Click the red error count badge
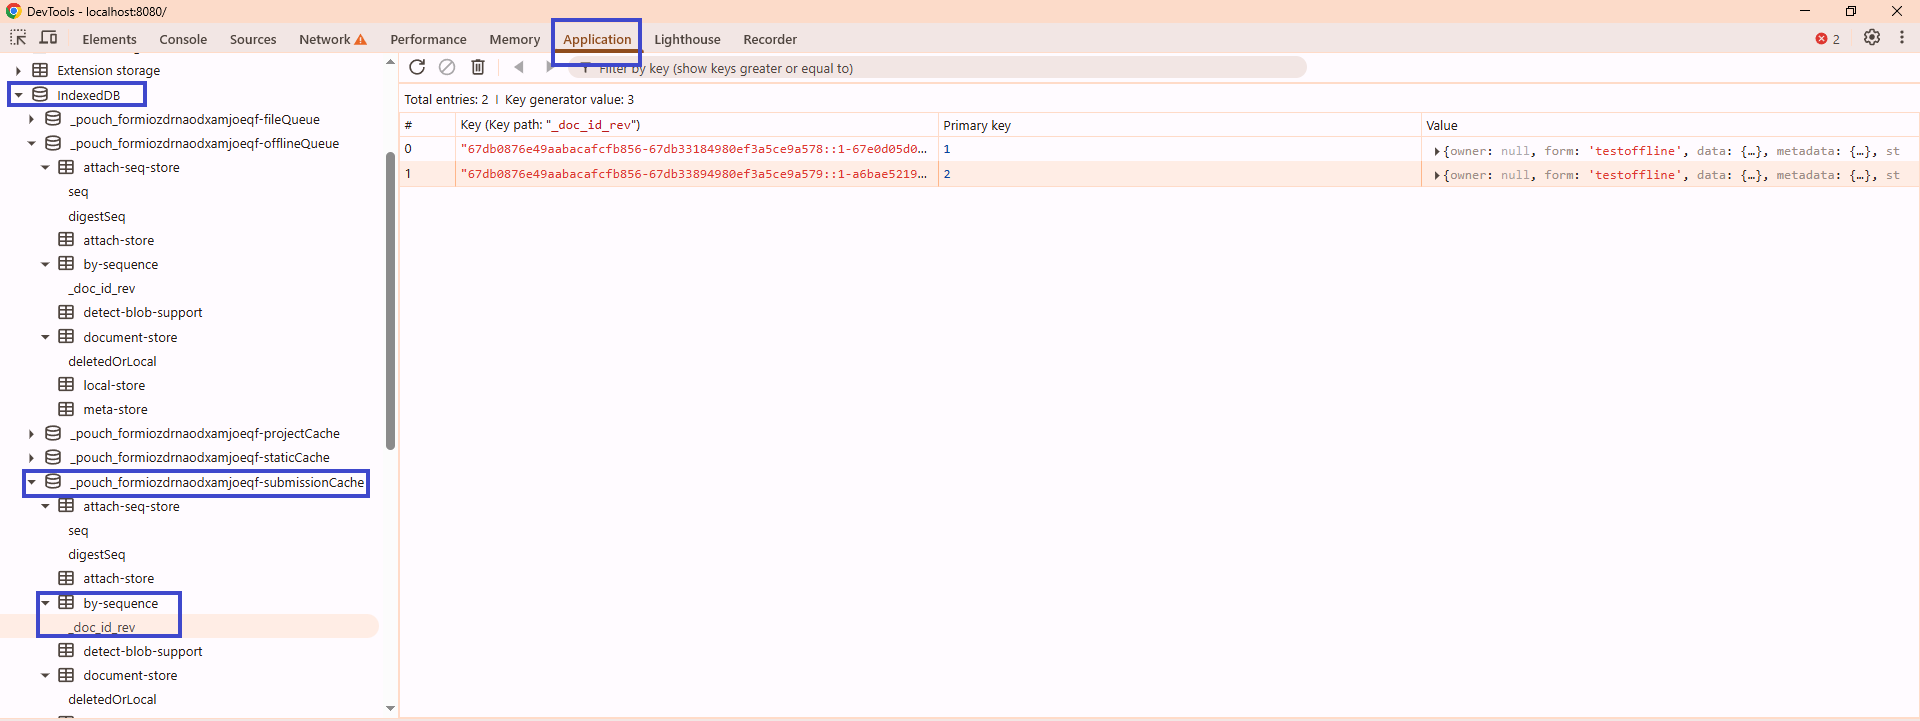Screen dimensions: 1920x721 1827,39
